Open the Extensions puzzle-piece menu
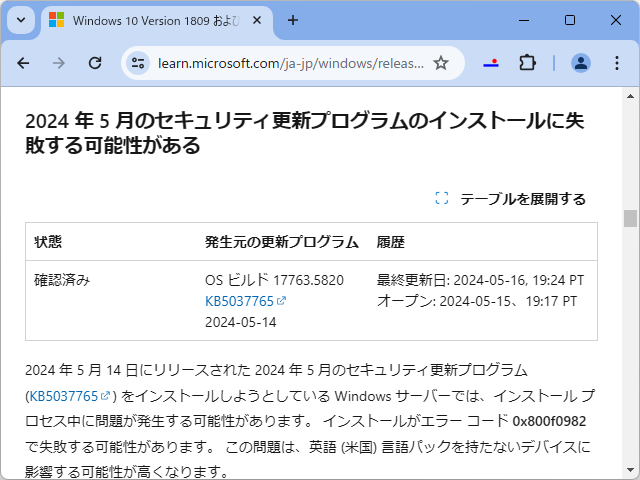Viewport: 640px width, 480px height. 527,63
